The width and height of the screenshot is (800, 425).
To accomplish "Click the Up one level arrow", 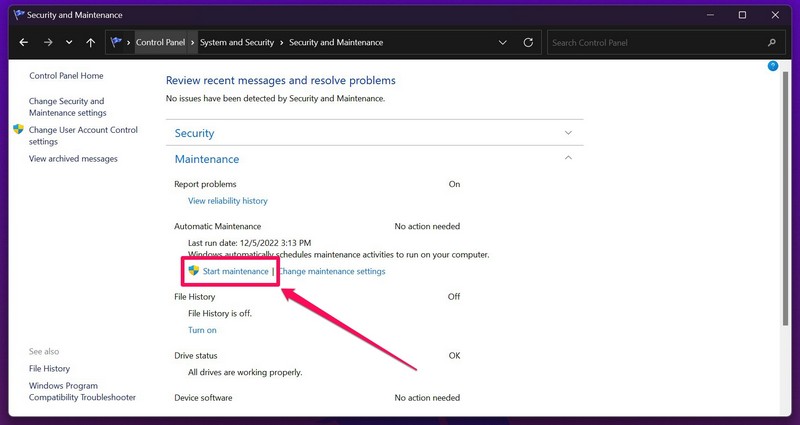I will pyautogui.click(x=91, y=43).
